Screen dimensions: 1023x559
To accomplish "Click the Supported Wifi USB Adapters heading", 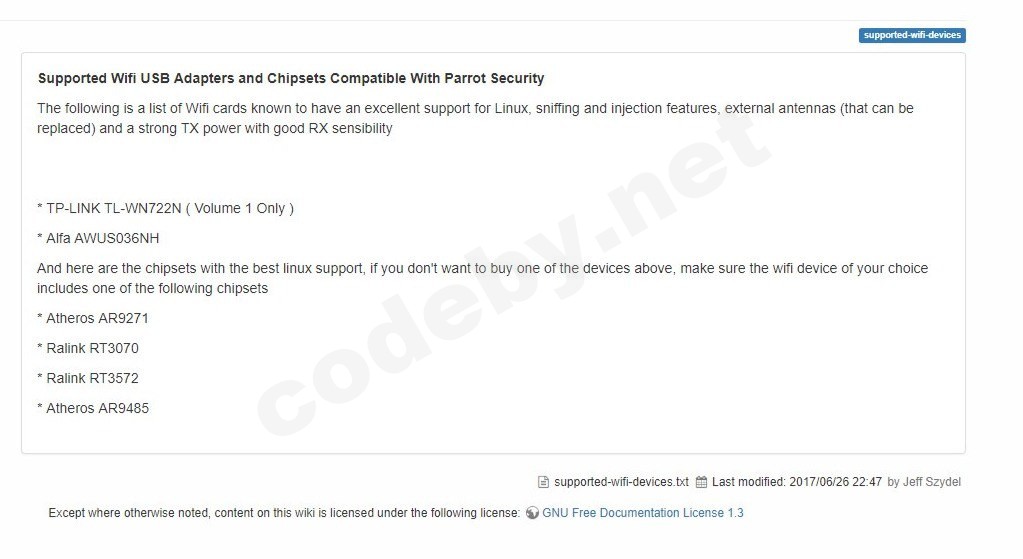I will click(291, 78).
